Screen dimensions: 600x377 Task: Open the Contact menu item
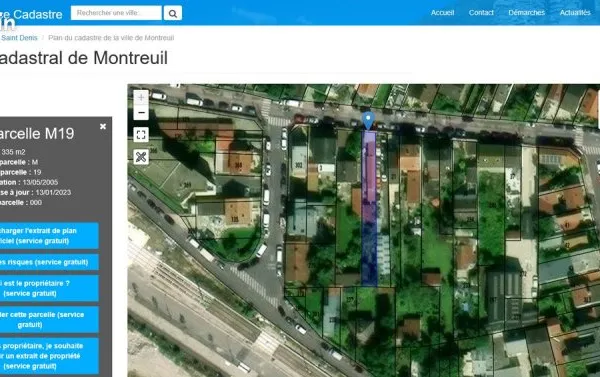tap(481, 13)
